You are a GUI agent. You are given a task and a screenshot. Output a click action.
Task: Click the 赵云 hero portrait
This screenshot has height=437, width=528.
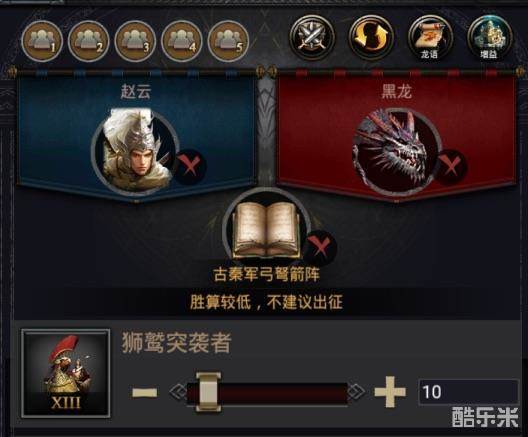135,150
